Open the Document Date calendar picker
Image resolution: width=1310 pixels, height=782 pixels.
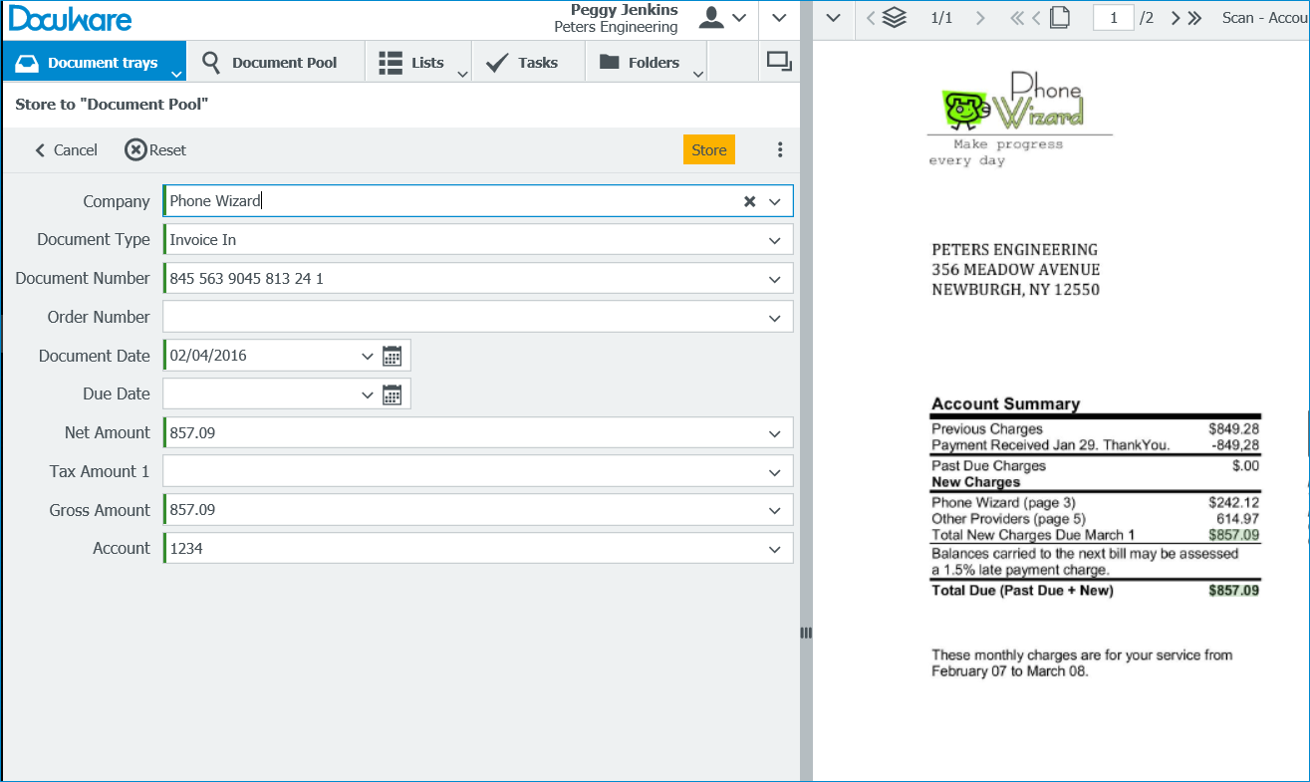click(392, 356)
